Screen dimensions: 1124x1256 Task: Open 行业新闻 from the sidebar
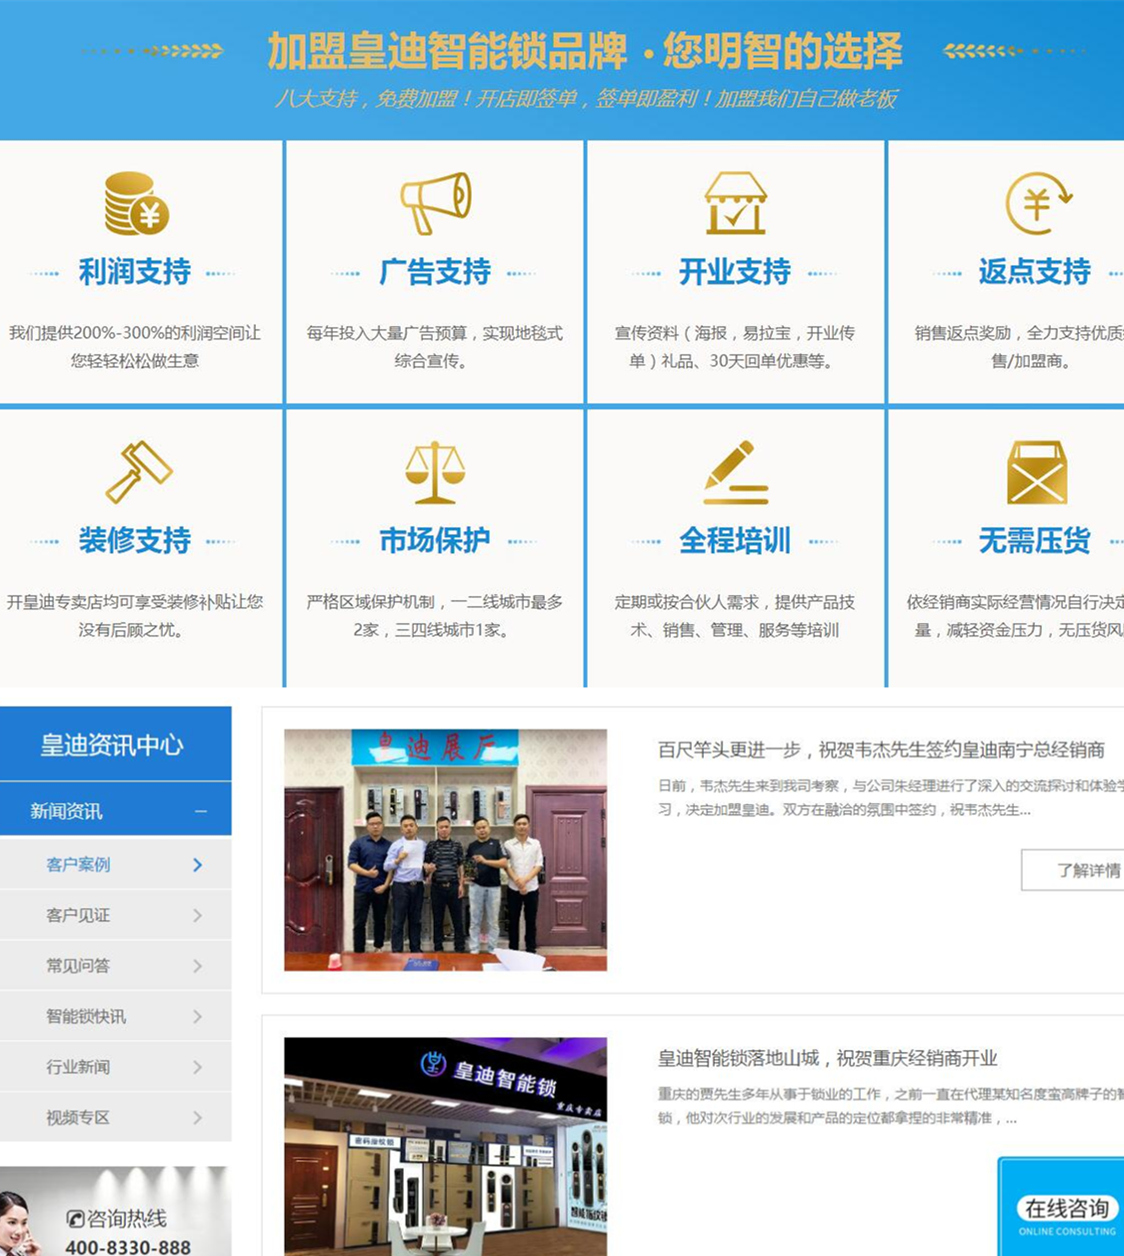(x=115, y=1067)
